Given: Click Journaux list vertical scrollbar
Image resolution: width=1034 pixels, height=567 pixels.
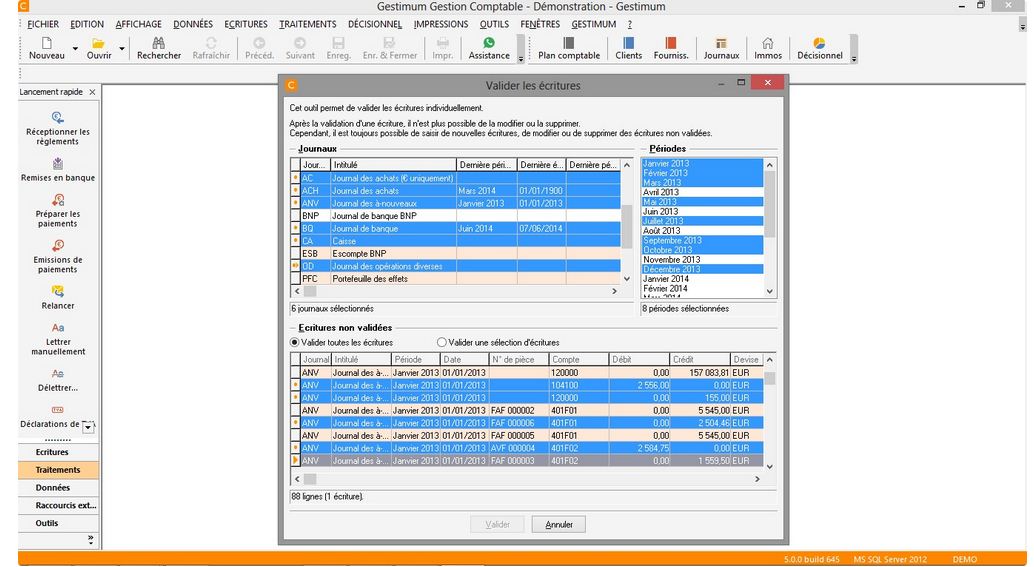Looking at the screenshot, I should [x=626, y=222].
